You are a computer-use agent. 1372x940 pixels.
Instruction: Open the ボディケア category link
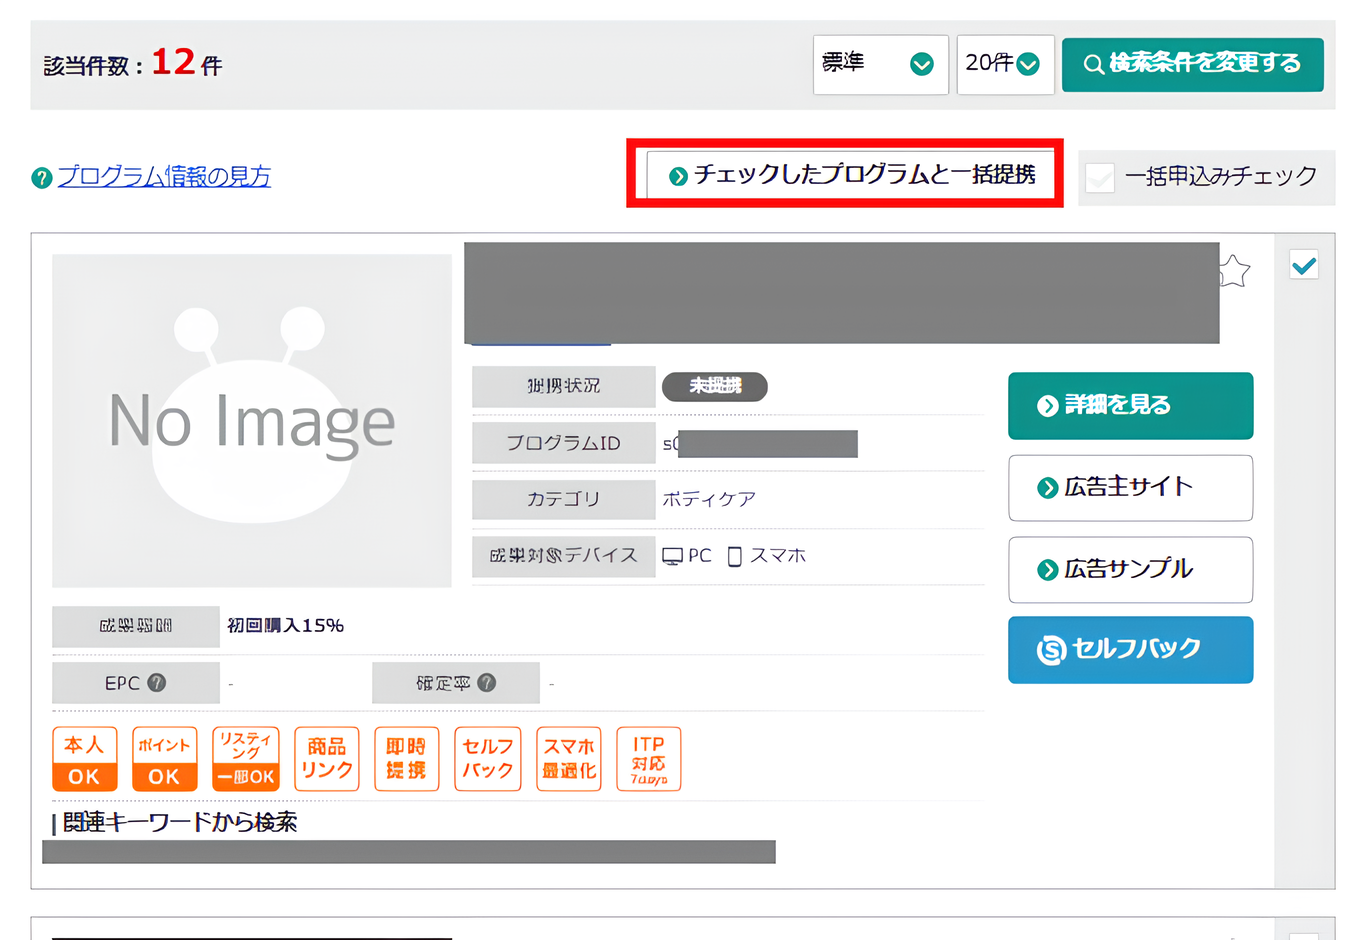pos(710,500)
